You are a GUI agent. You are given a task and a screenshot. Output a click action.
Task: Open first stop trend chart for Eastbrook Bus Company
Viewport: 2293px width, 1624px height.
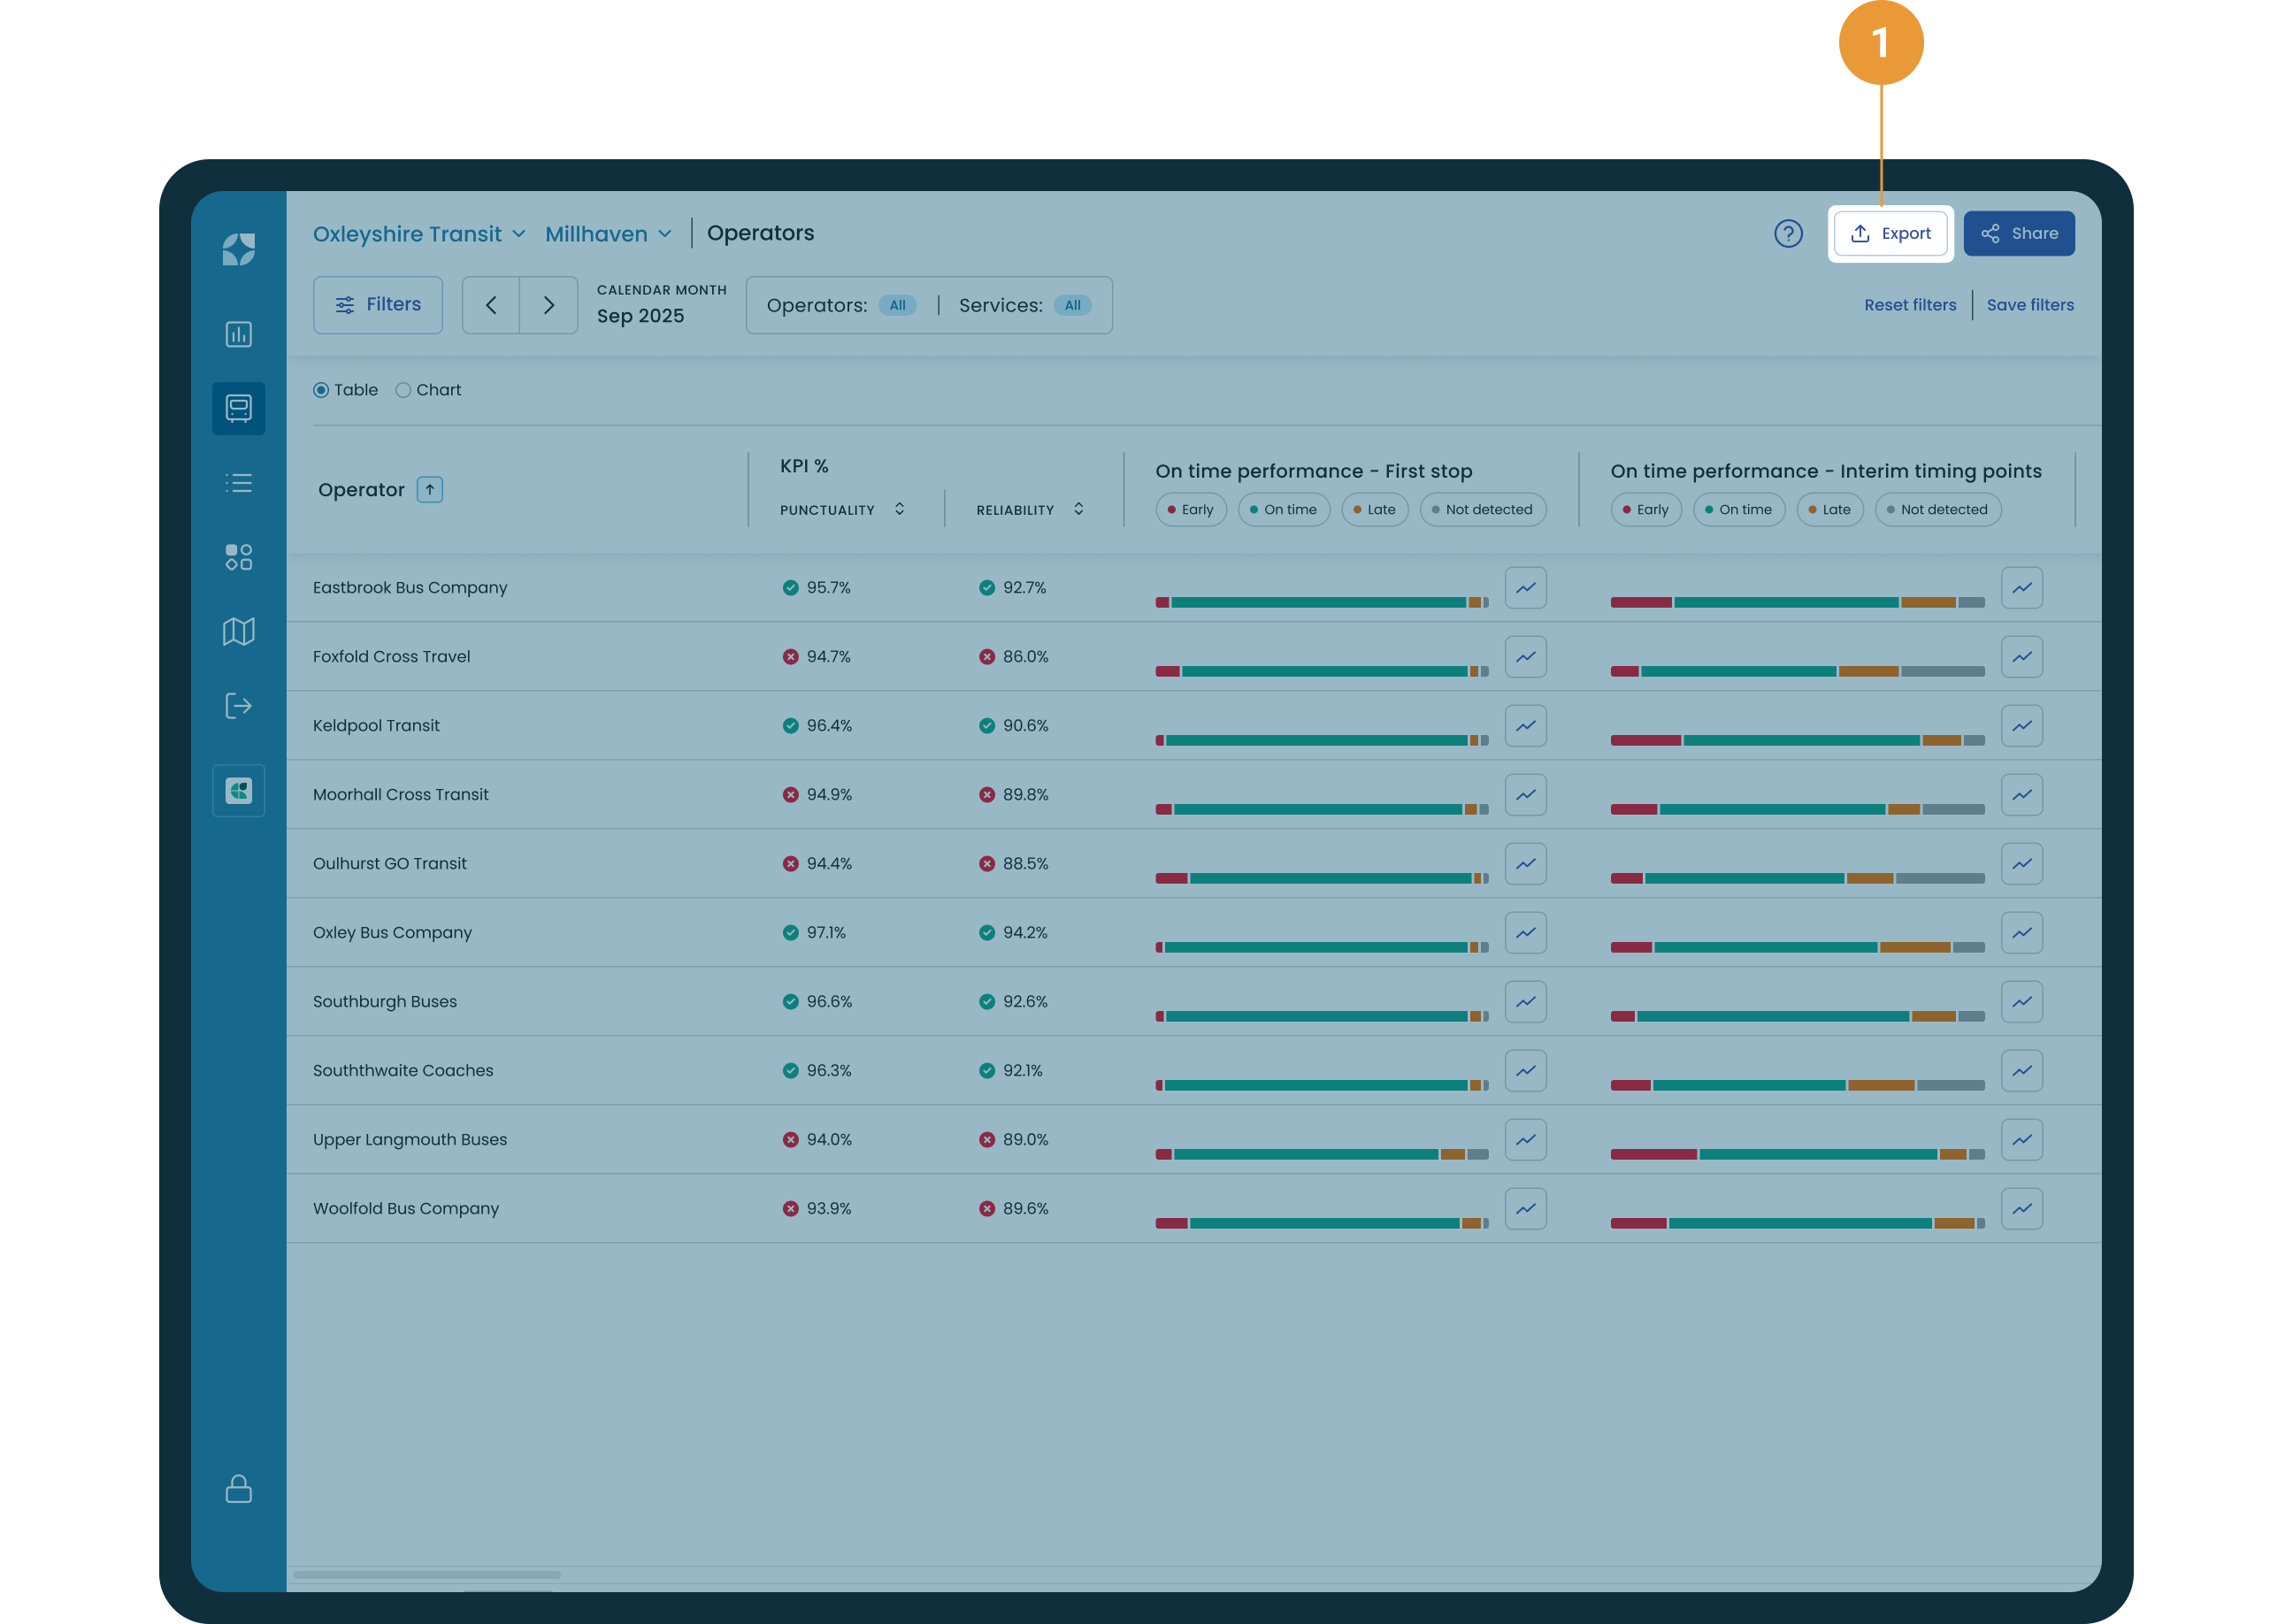tap(1525, 588)
